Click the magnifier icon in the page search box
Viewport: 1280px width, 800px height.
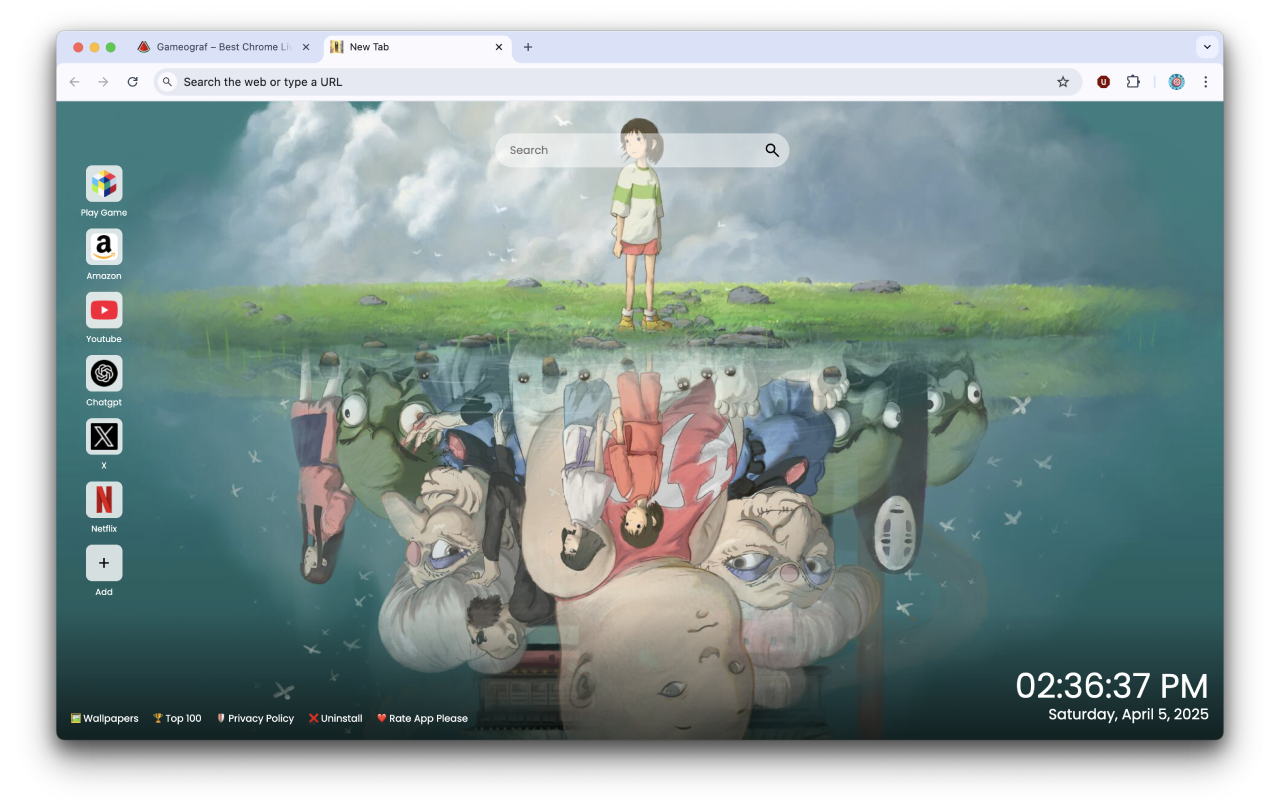coord(772,150)
